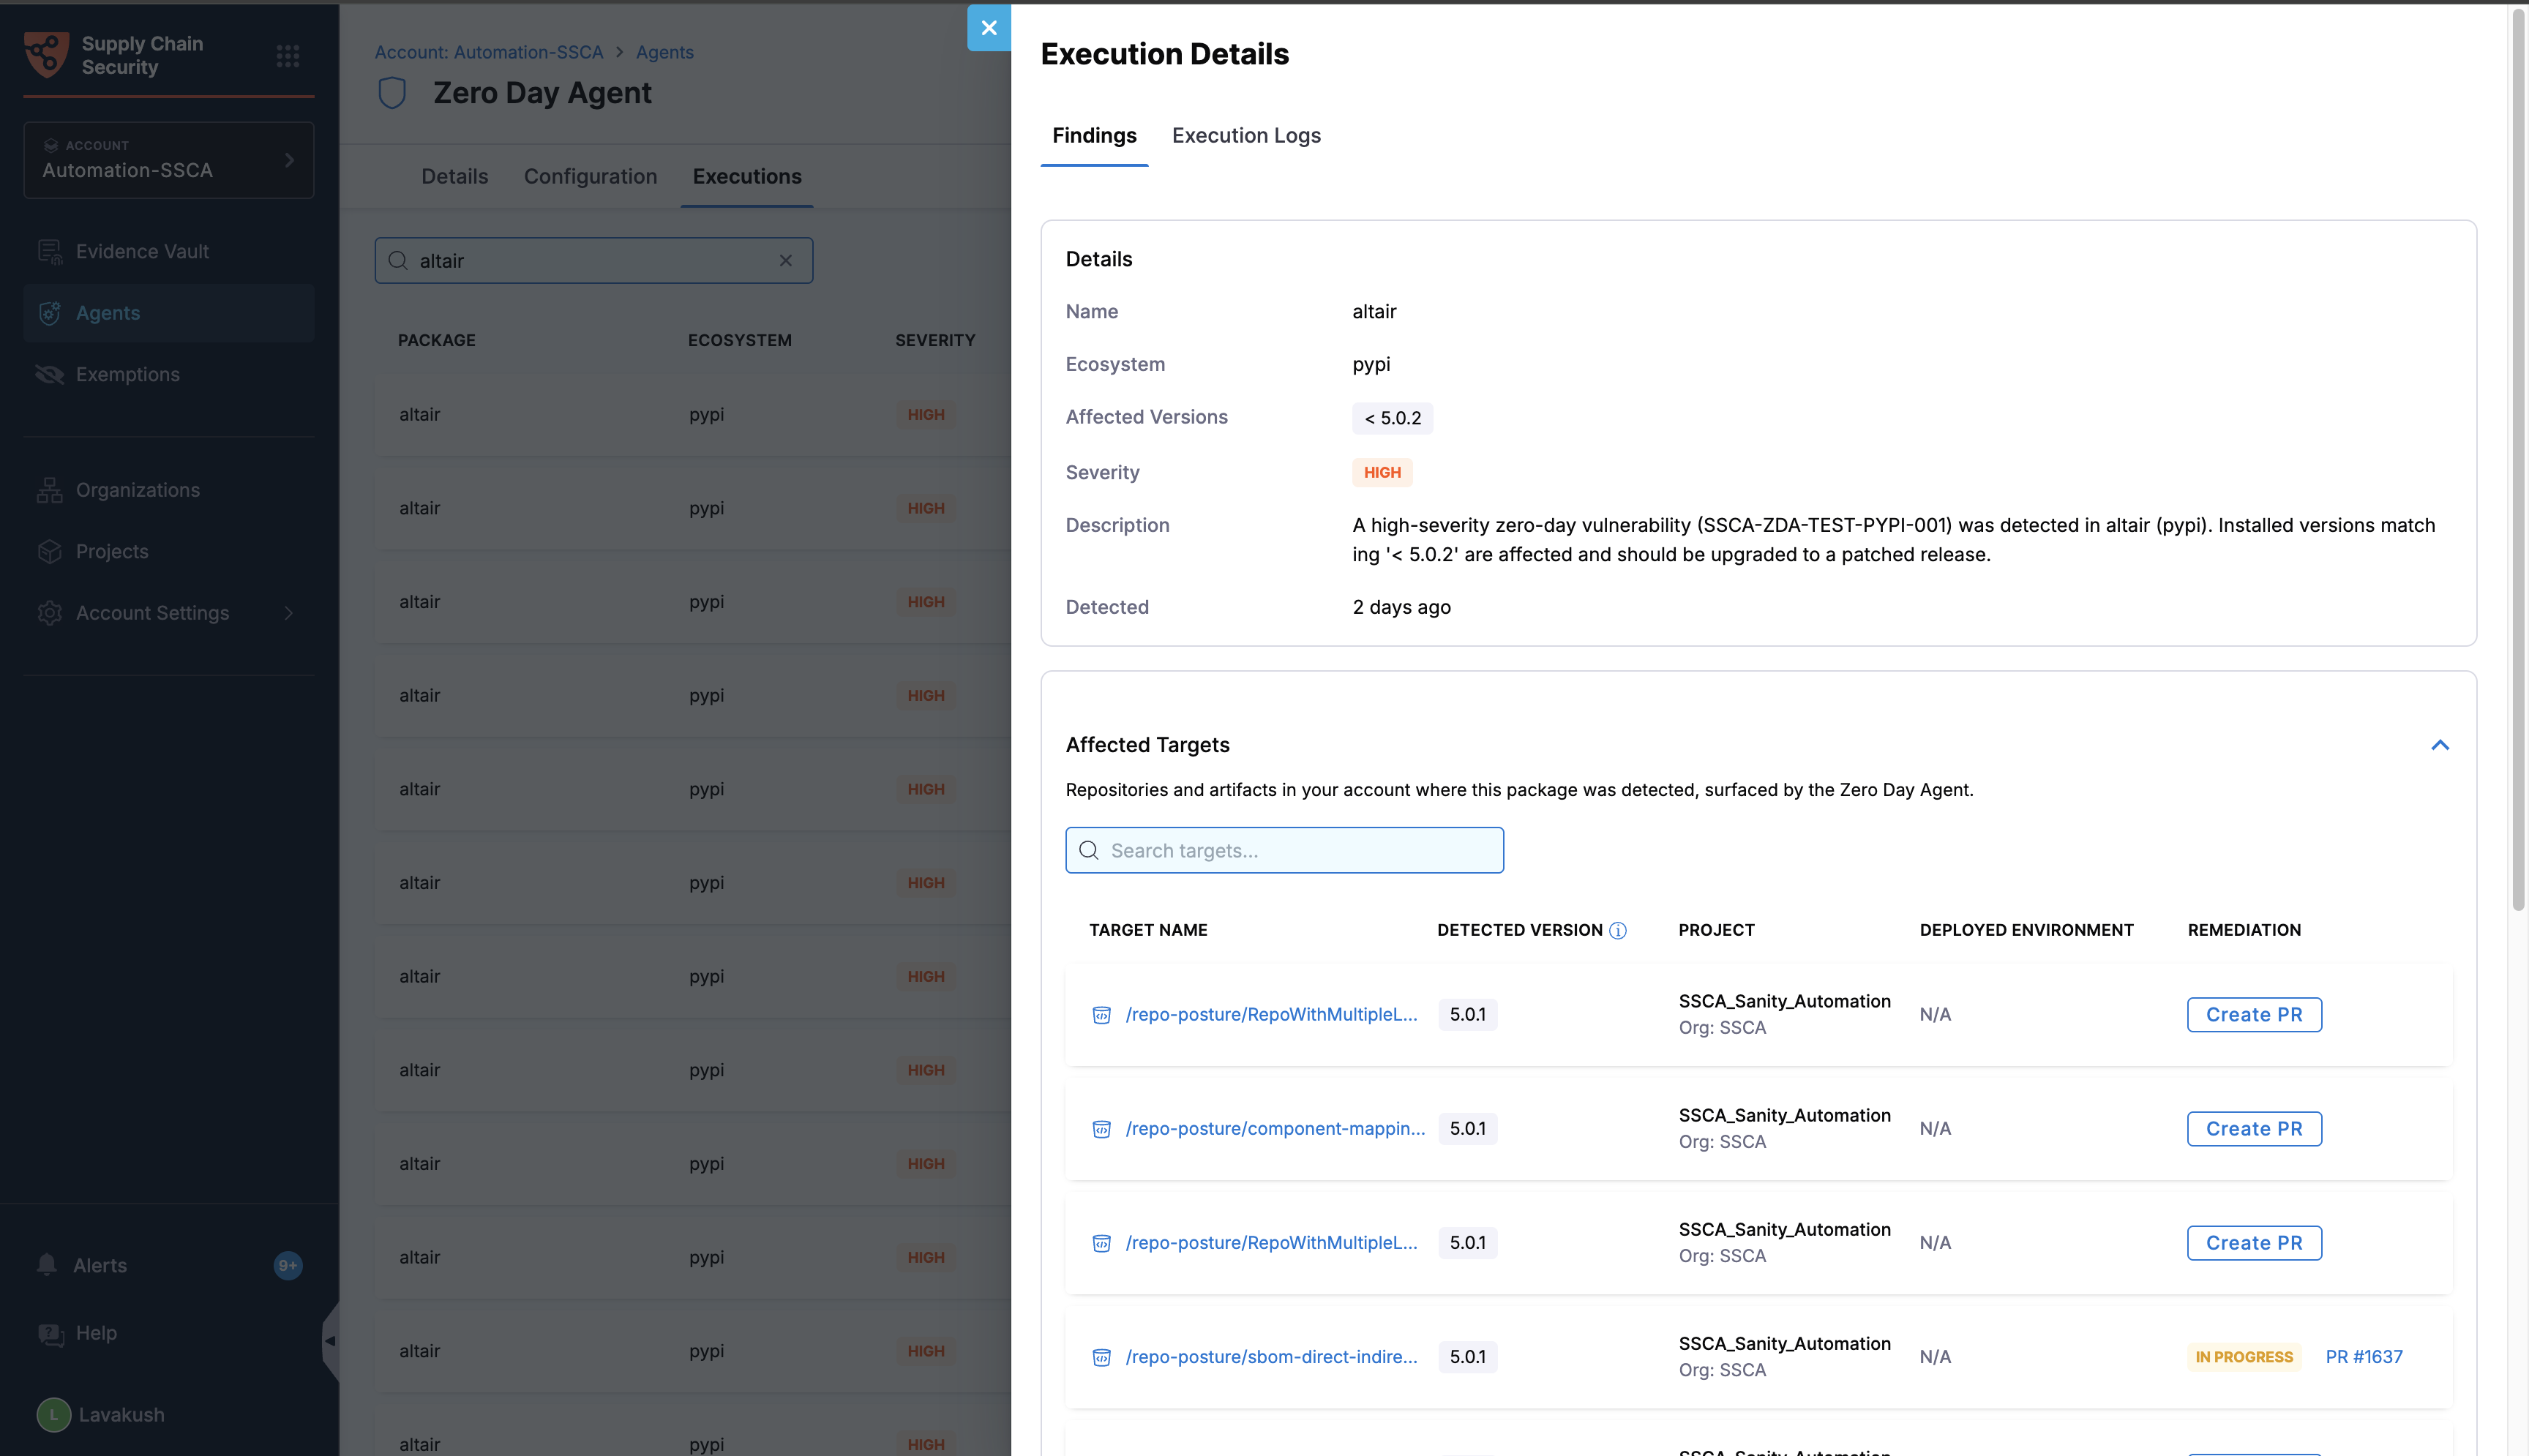Click the PACKAGE column header
The width and height of the screenshot is (2529, 1456).
(x=436, y=340)
